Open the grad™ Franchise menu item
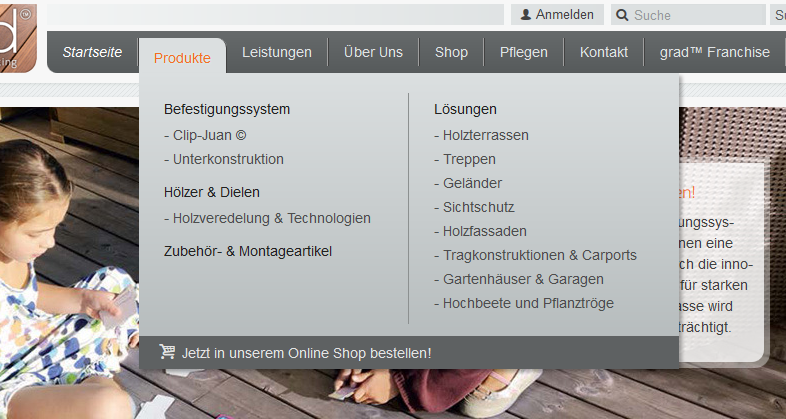 [x=715, y=52]
